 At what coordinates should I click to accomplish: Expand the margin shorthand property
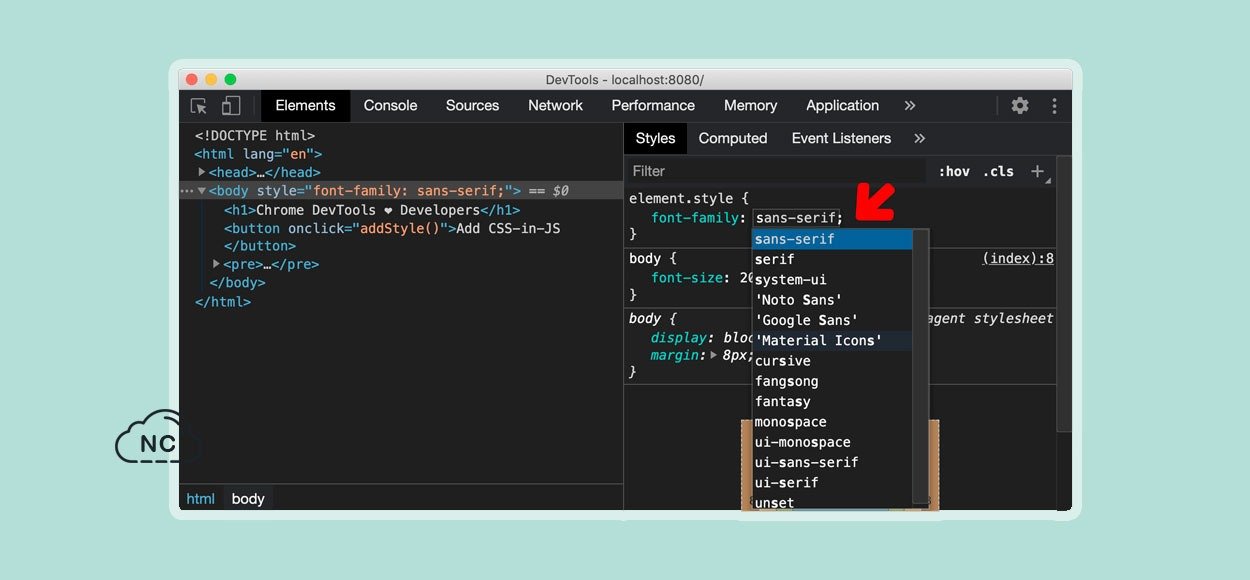[x=714, y=355]
